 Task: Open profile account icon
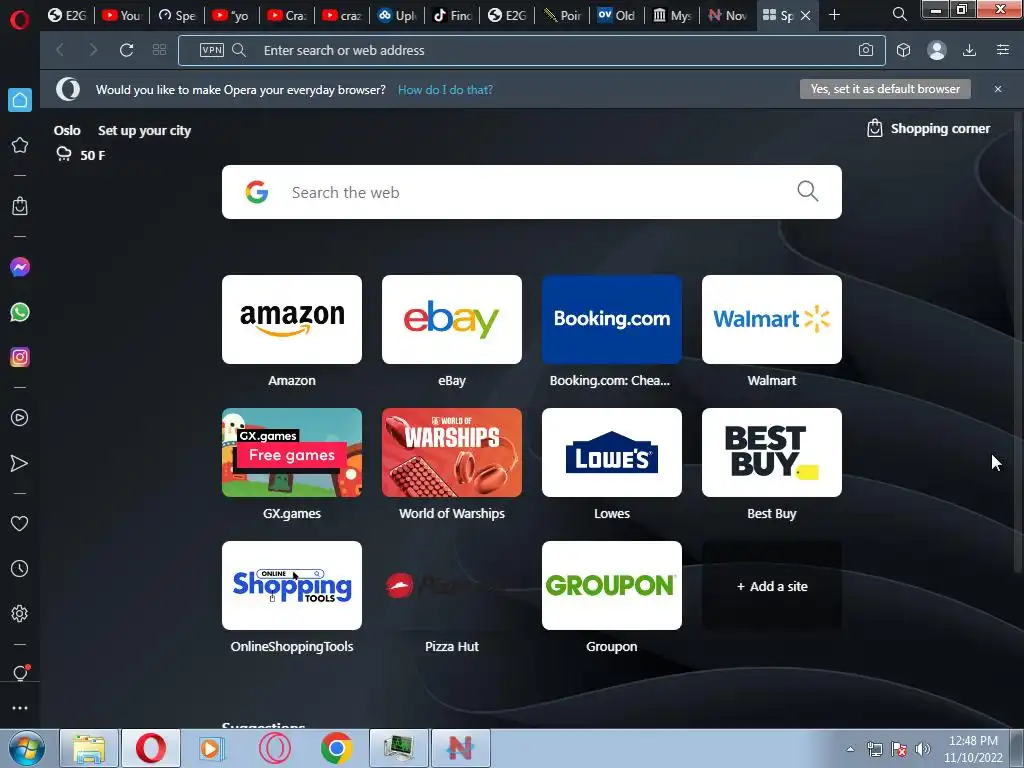pos(936,50)
